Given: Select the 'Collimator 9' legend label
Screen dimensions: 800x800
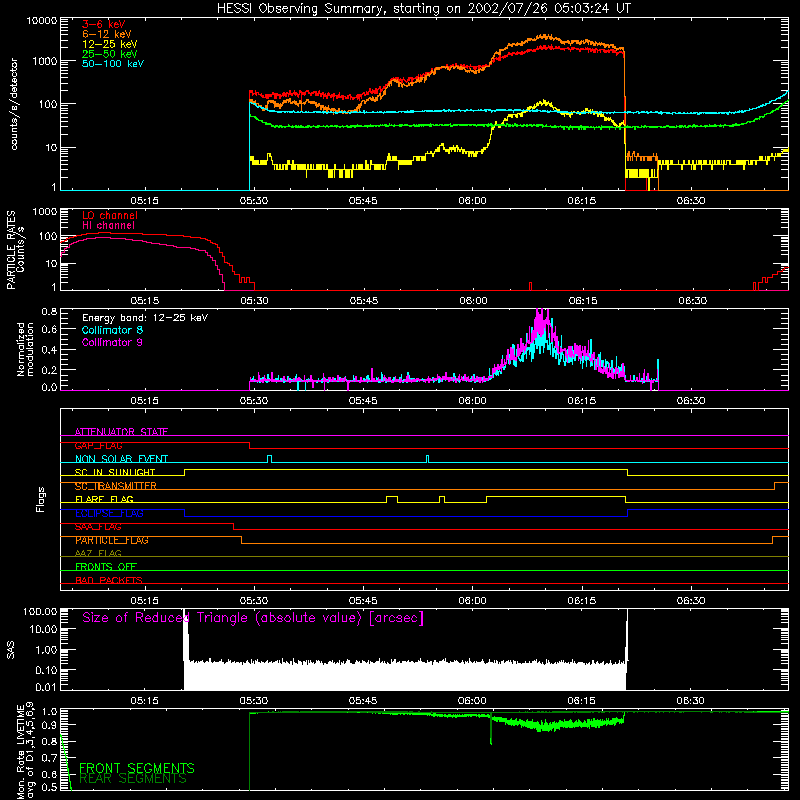Looking at the screenshot, I should [x=112, y=342].
